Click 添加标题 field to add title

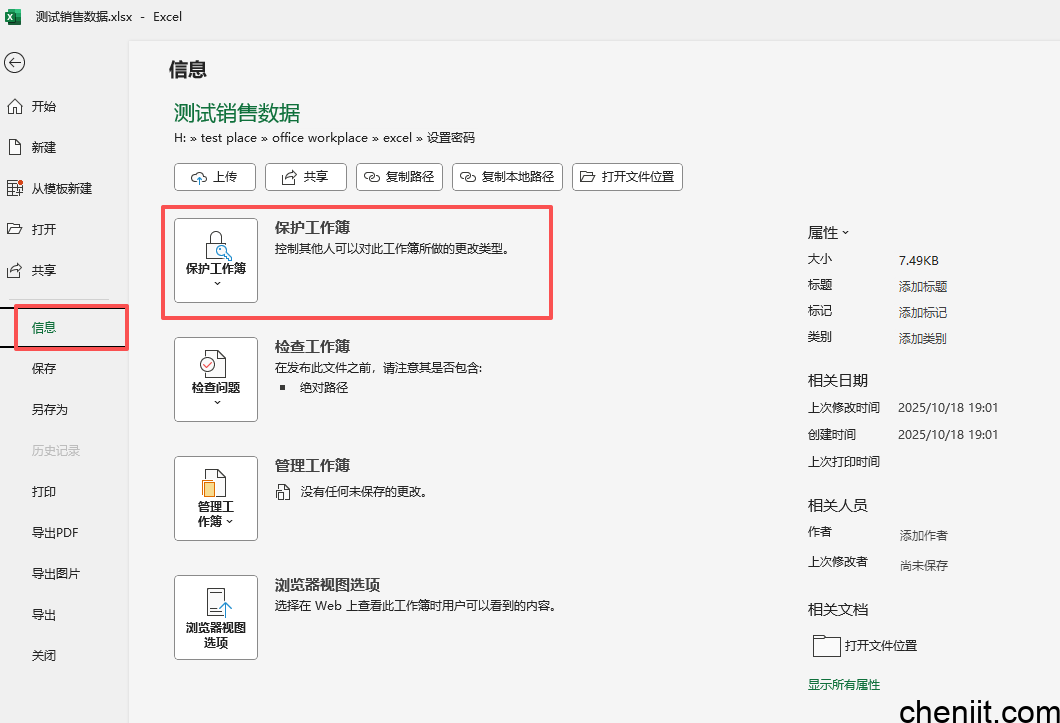click(922, 287)
